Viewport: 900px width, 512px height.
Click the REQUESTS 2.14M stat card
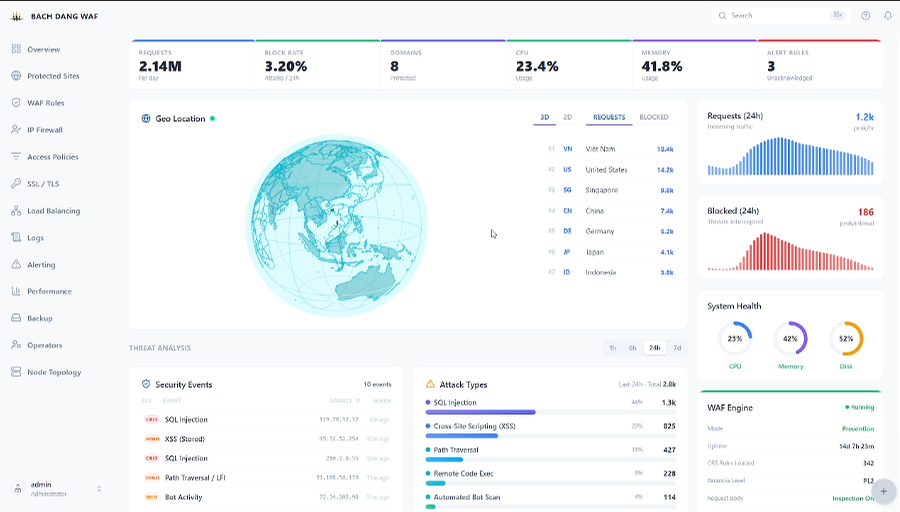pos(193,65)
